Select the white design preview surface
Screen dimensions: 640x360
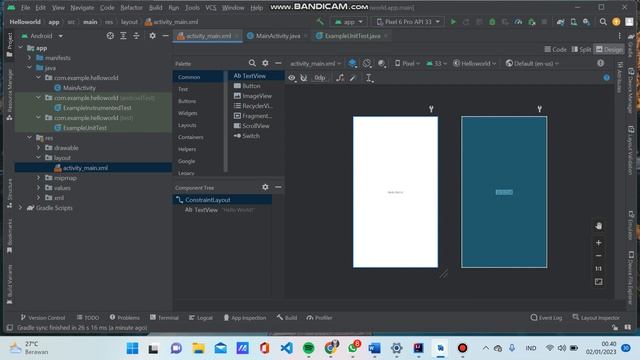[396, 192]
